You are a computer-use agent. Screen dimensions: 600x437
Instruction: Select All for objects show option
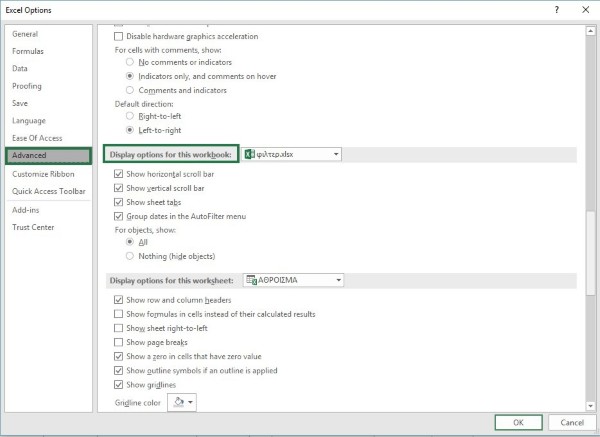click(130, 242)
